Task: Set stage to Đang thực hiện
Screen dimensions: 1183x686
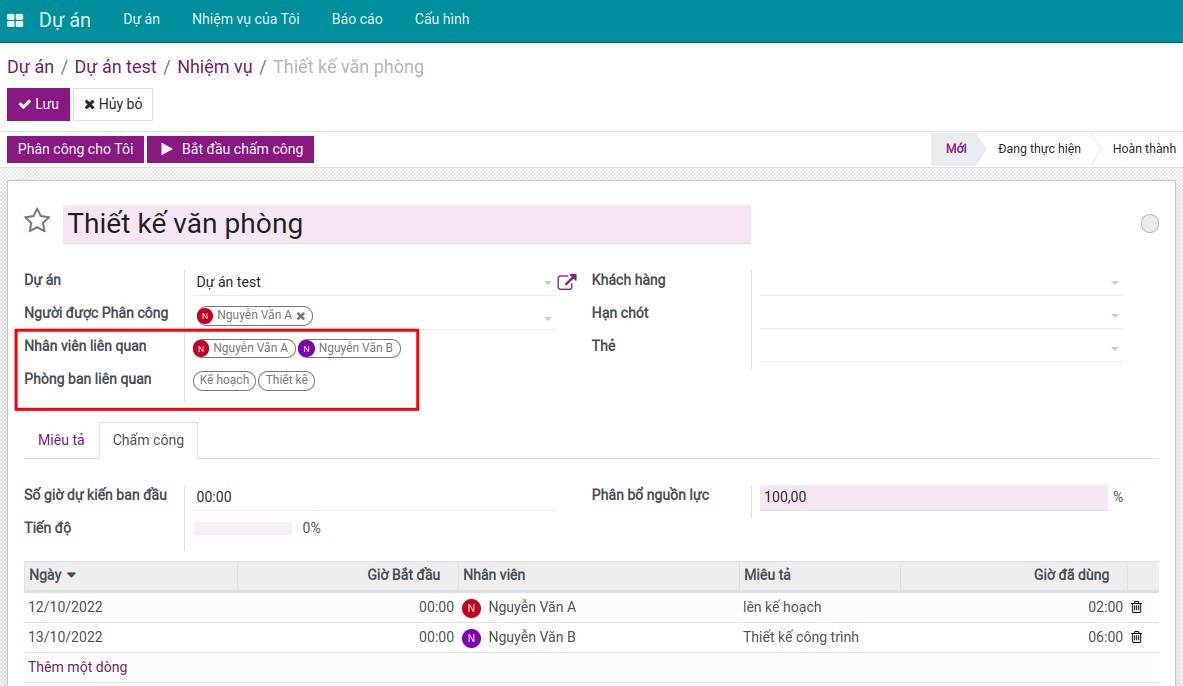Action: pos(1039,149)
